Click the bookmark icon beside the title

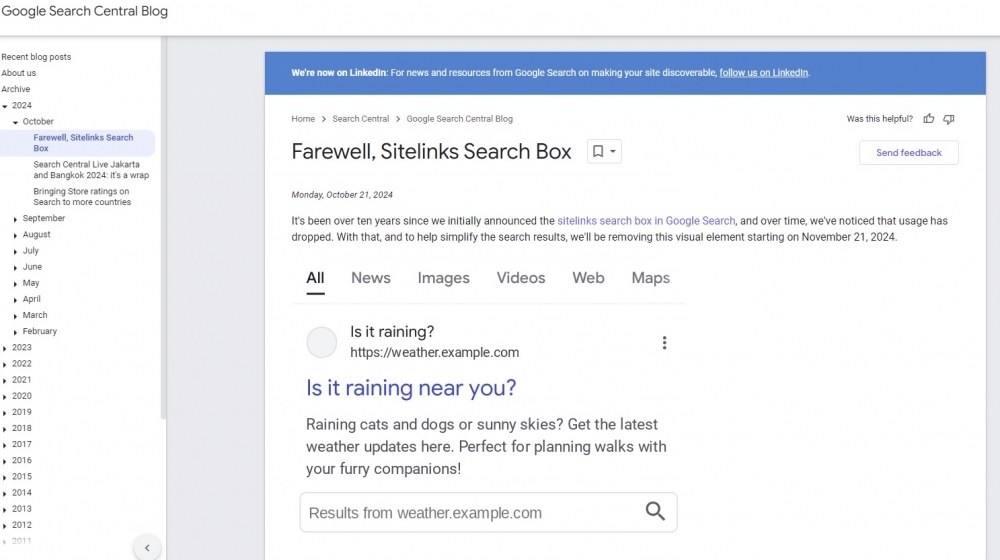coord(598,152)
